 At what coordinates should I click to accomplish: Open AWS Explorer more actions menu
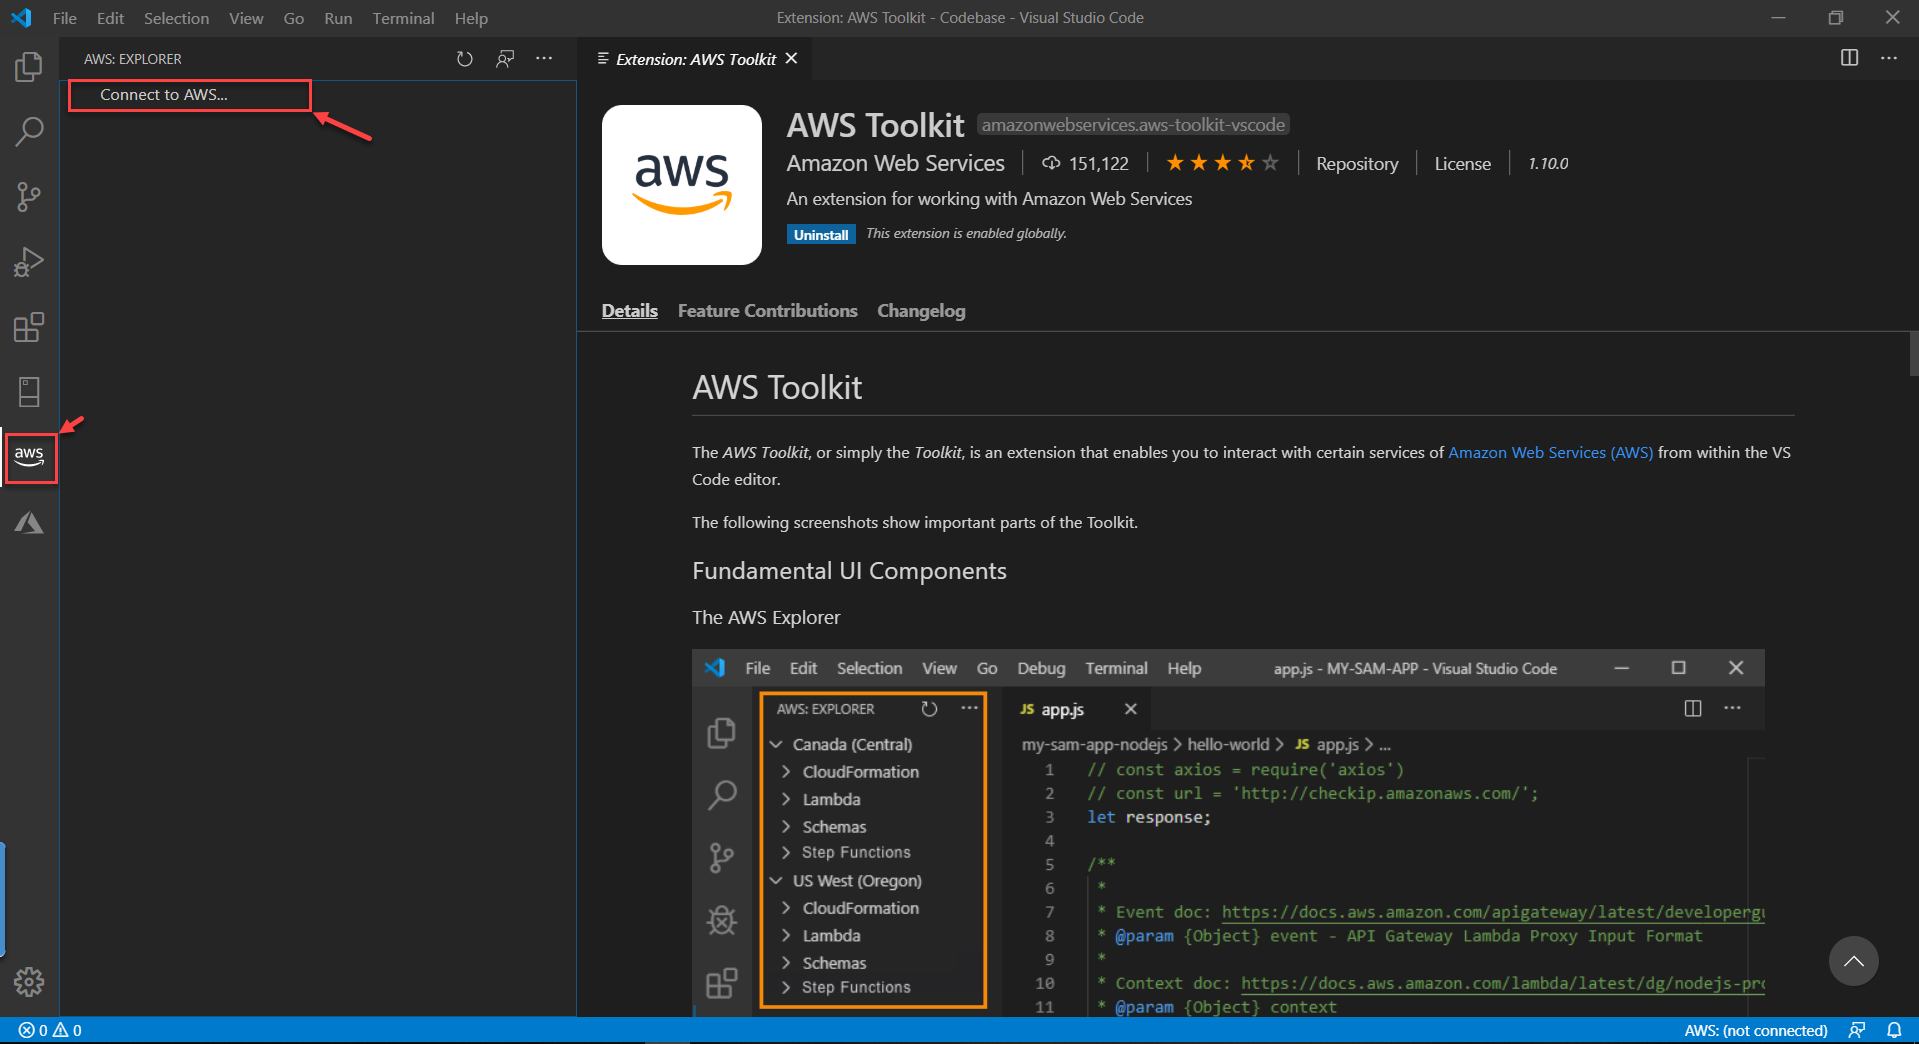coord(544,59)
